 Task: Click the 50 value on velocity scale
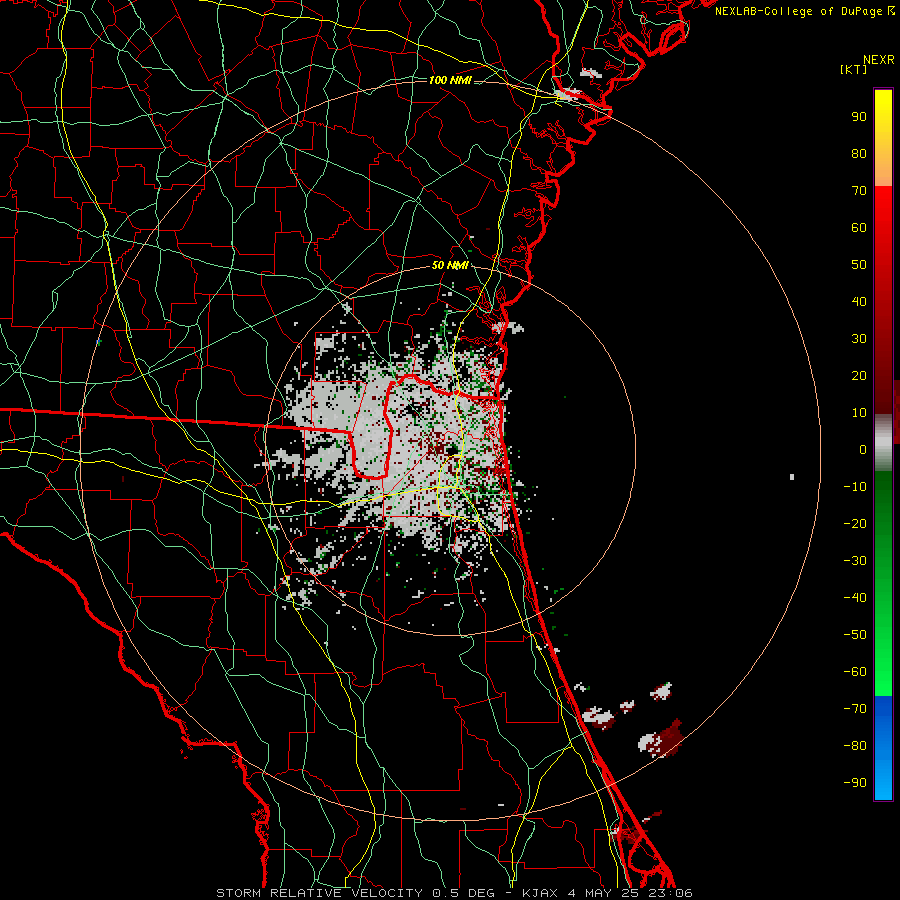click(x=859, y=265)
